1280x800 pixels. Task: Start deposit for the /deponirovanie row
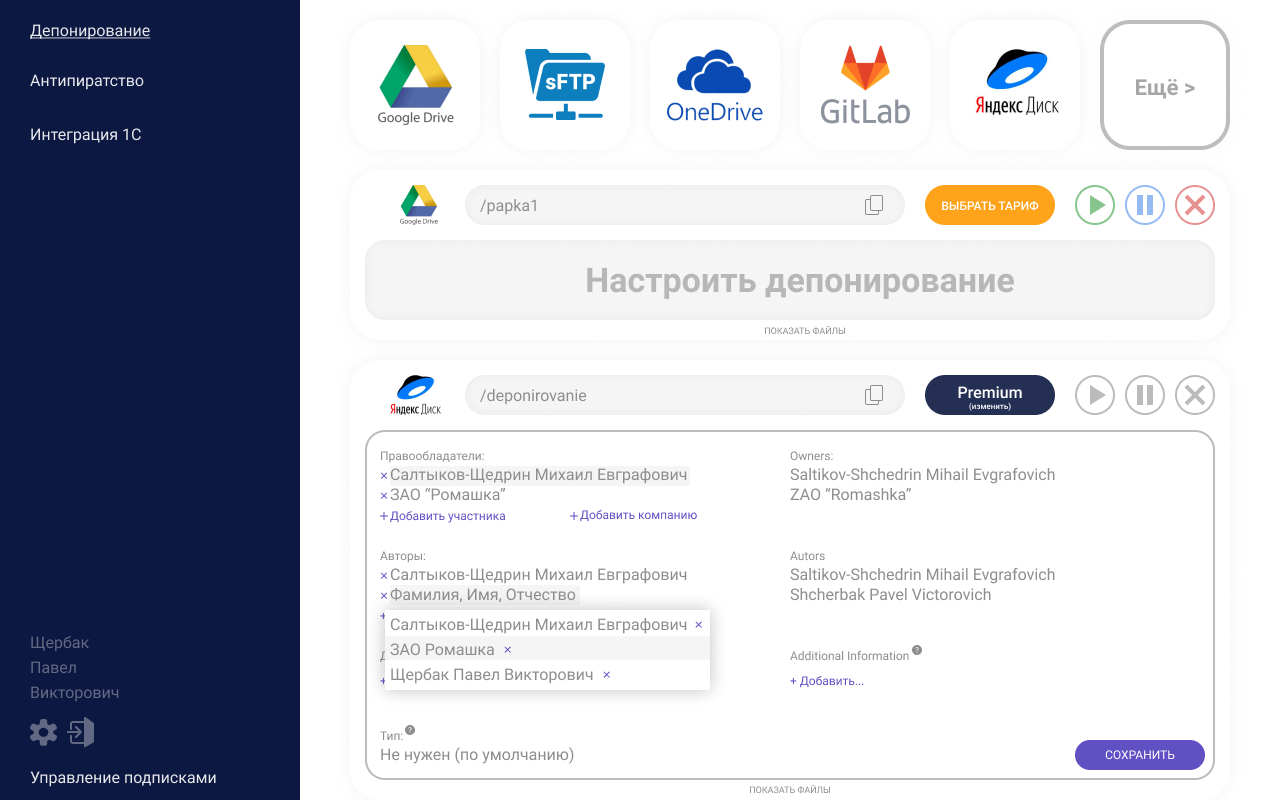tap(1095, 395)
